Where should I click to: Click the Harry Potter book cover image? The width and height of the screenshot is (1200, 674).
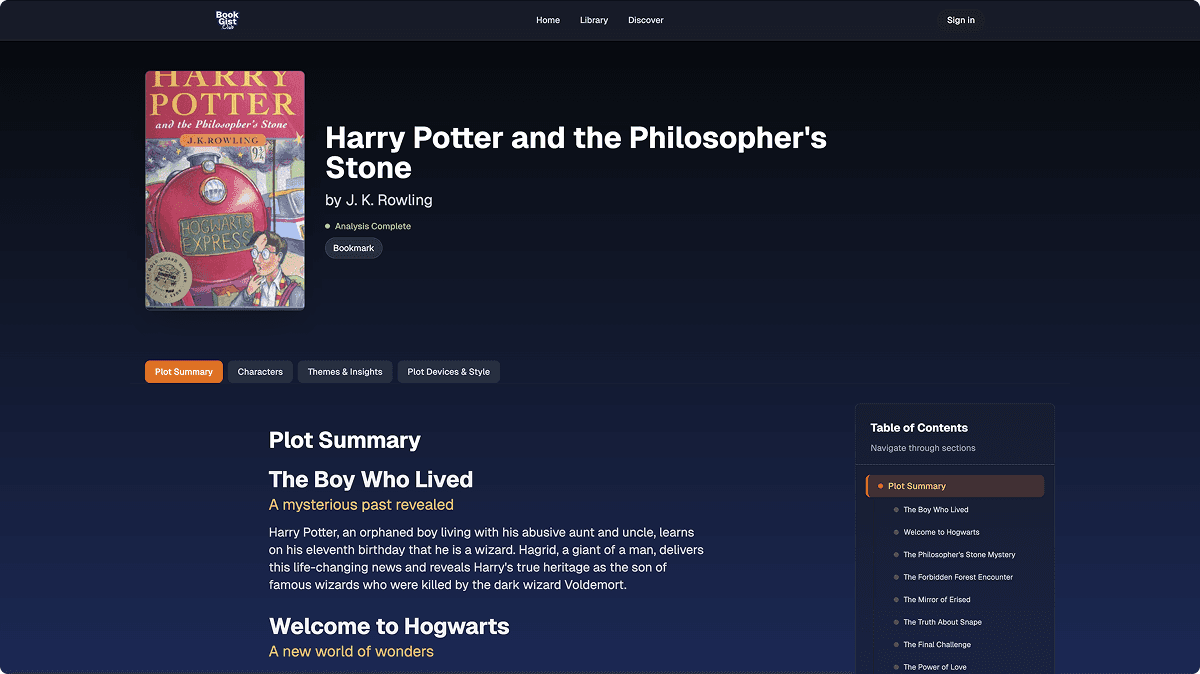[x=225, y=190]
